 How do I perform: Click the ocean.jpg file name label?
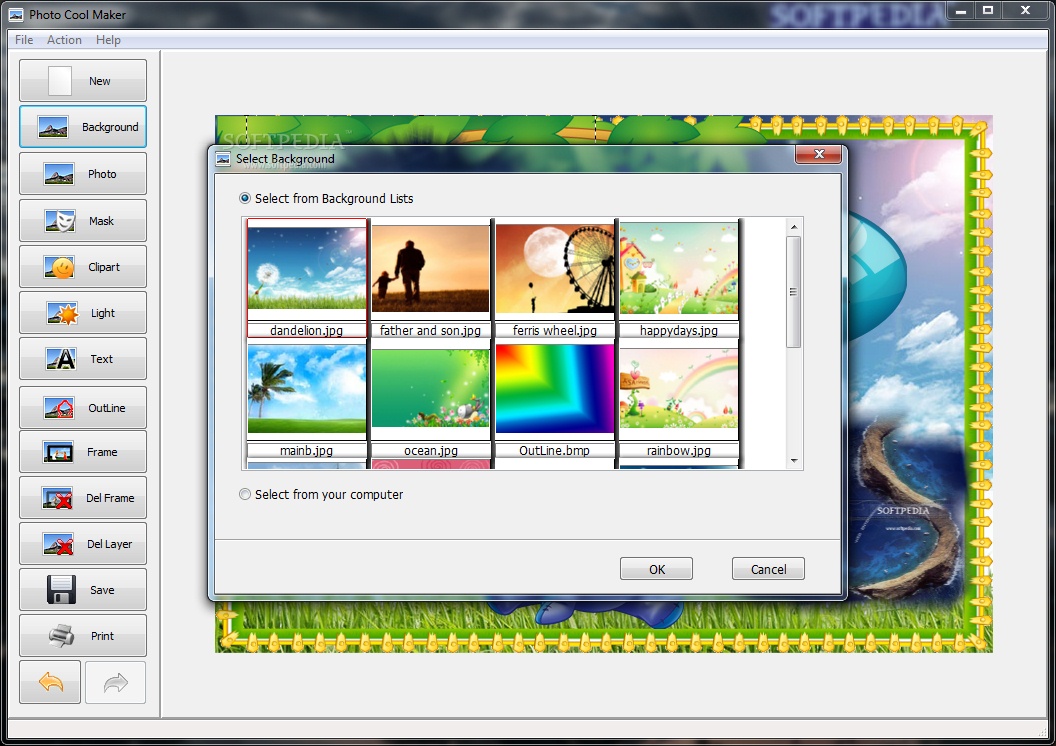coord(431,450)
